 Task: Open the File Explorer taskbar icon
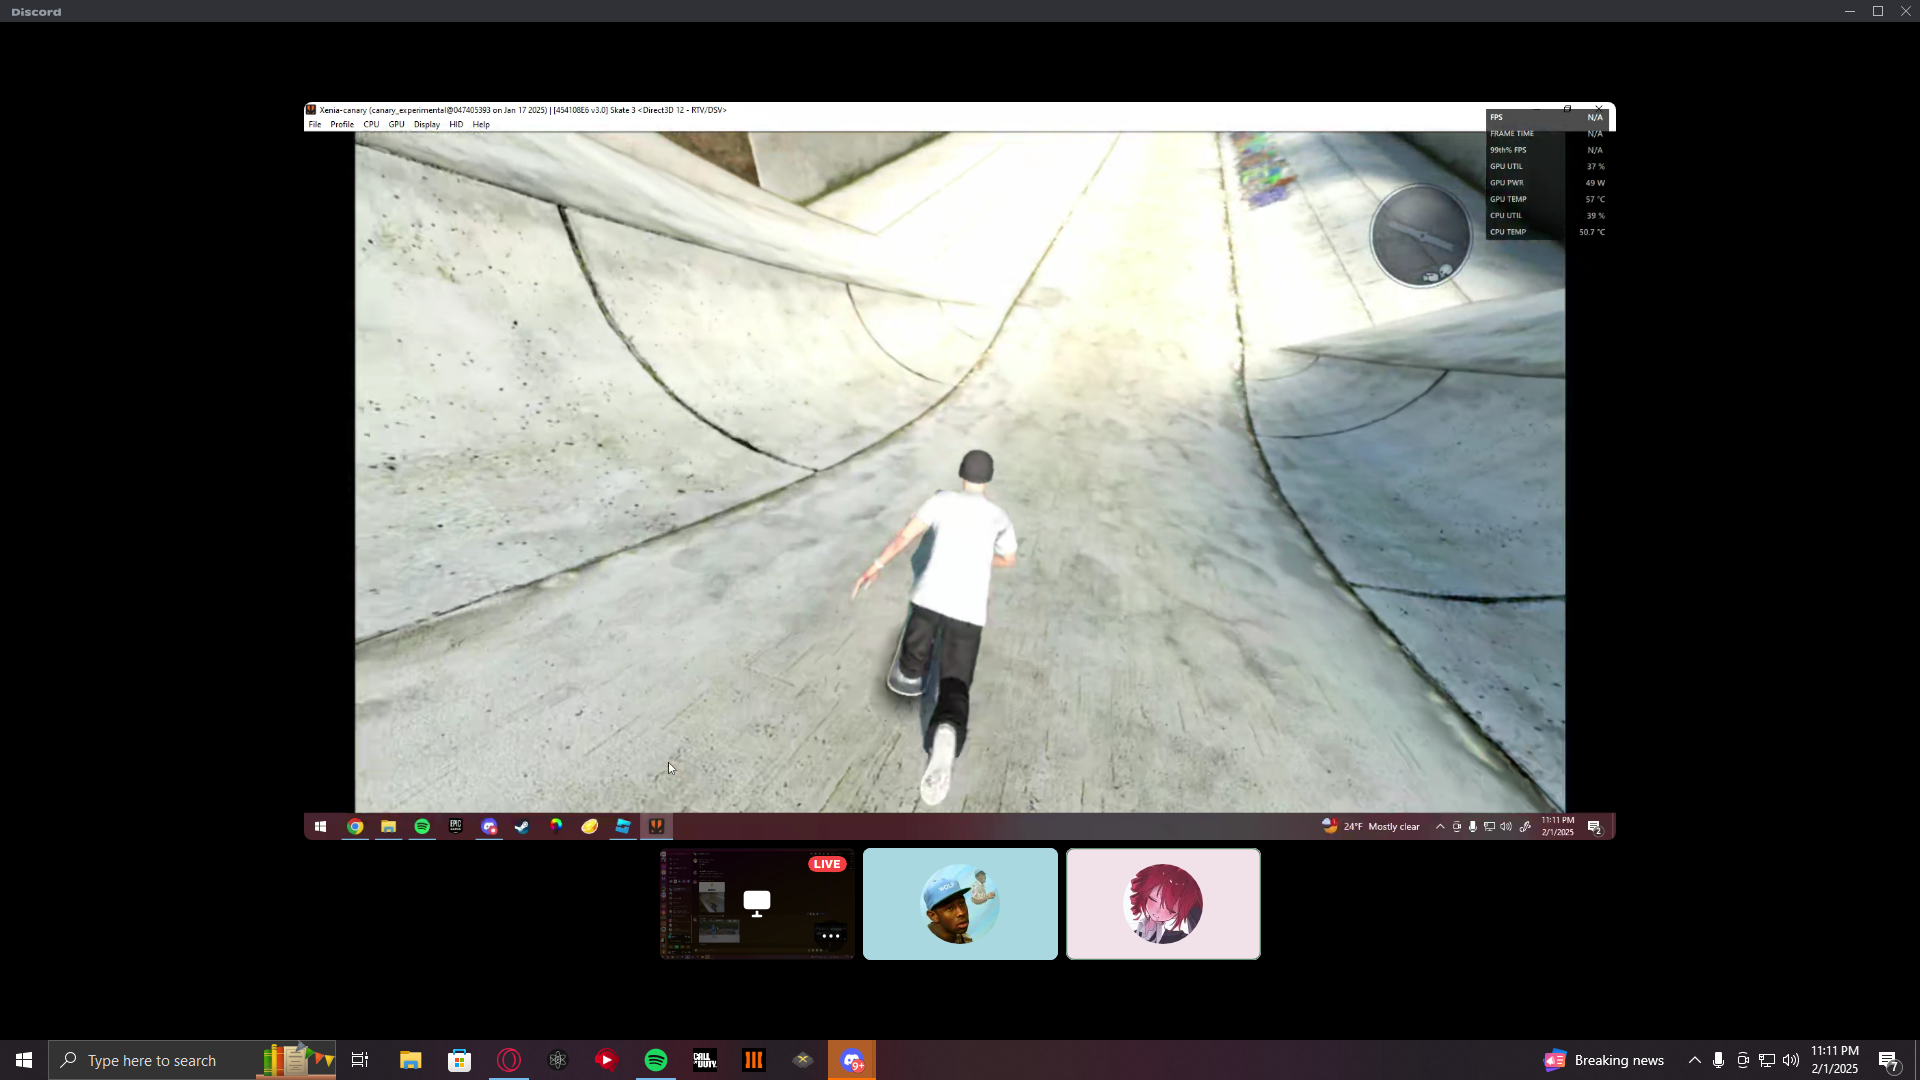[x=410, y=1060]
